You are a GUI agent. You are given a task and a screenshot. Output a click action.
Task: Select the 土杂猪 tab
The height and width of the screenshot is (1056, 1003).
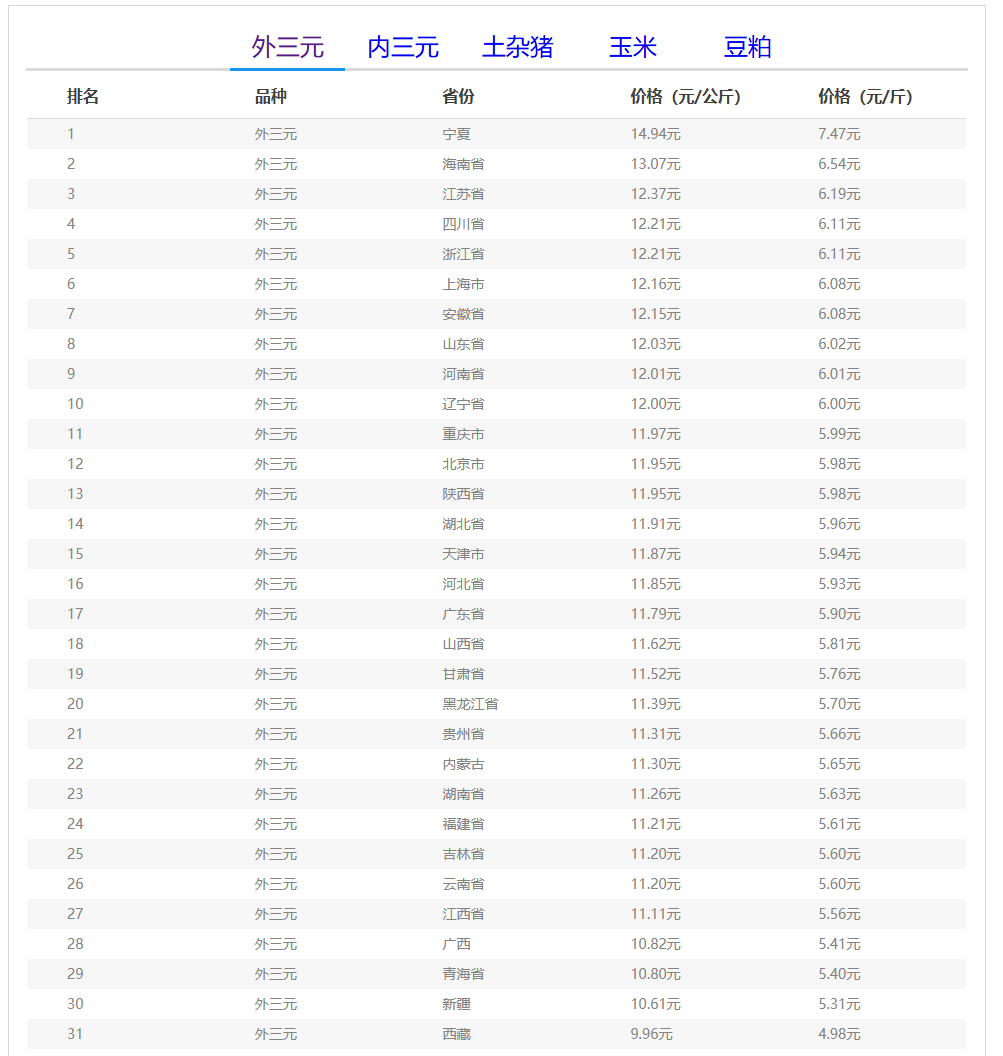pos(517,47)
